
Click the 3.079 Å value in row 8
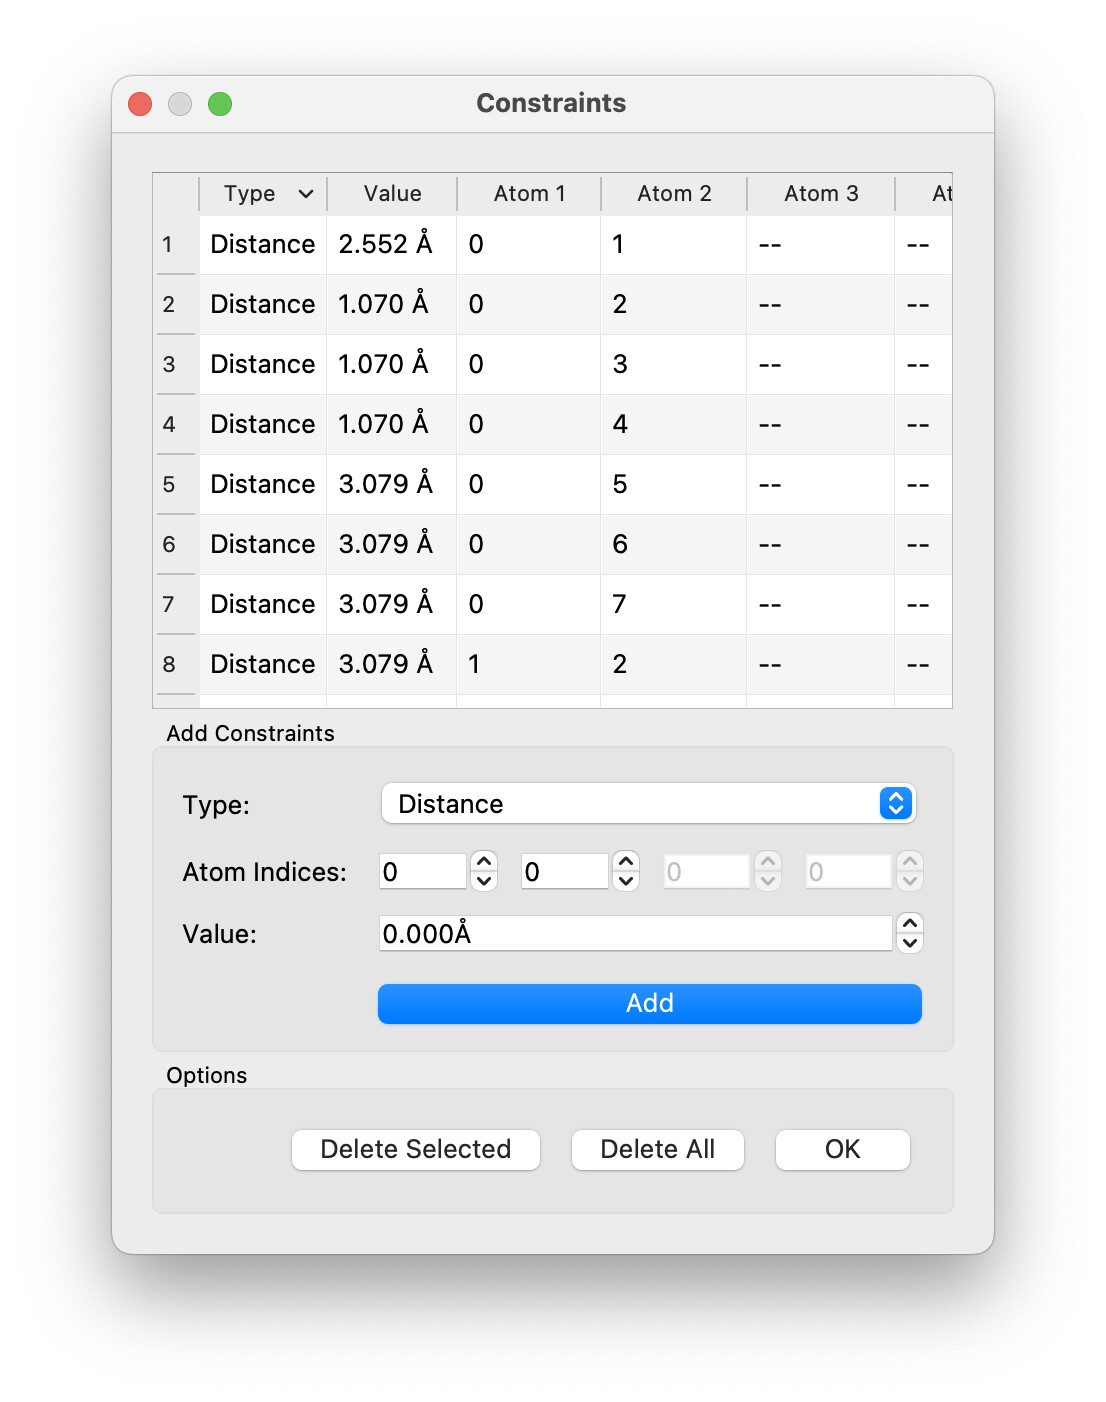[x=392, y=664]
